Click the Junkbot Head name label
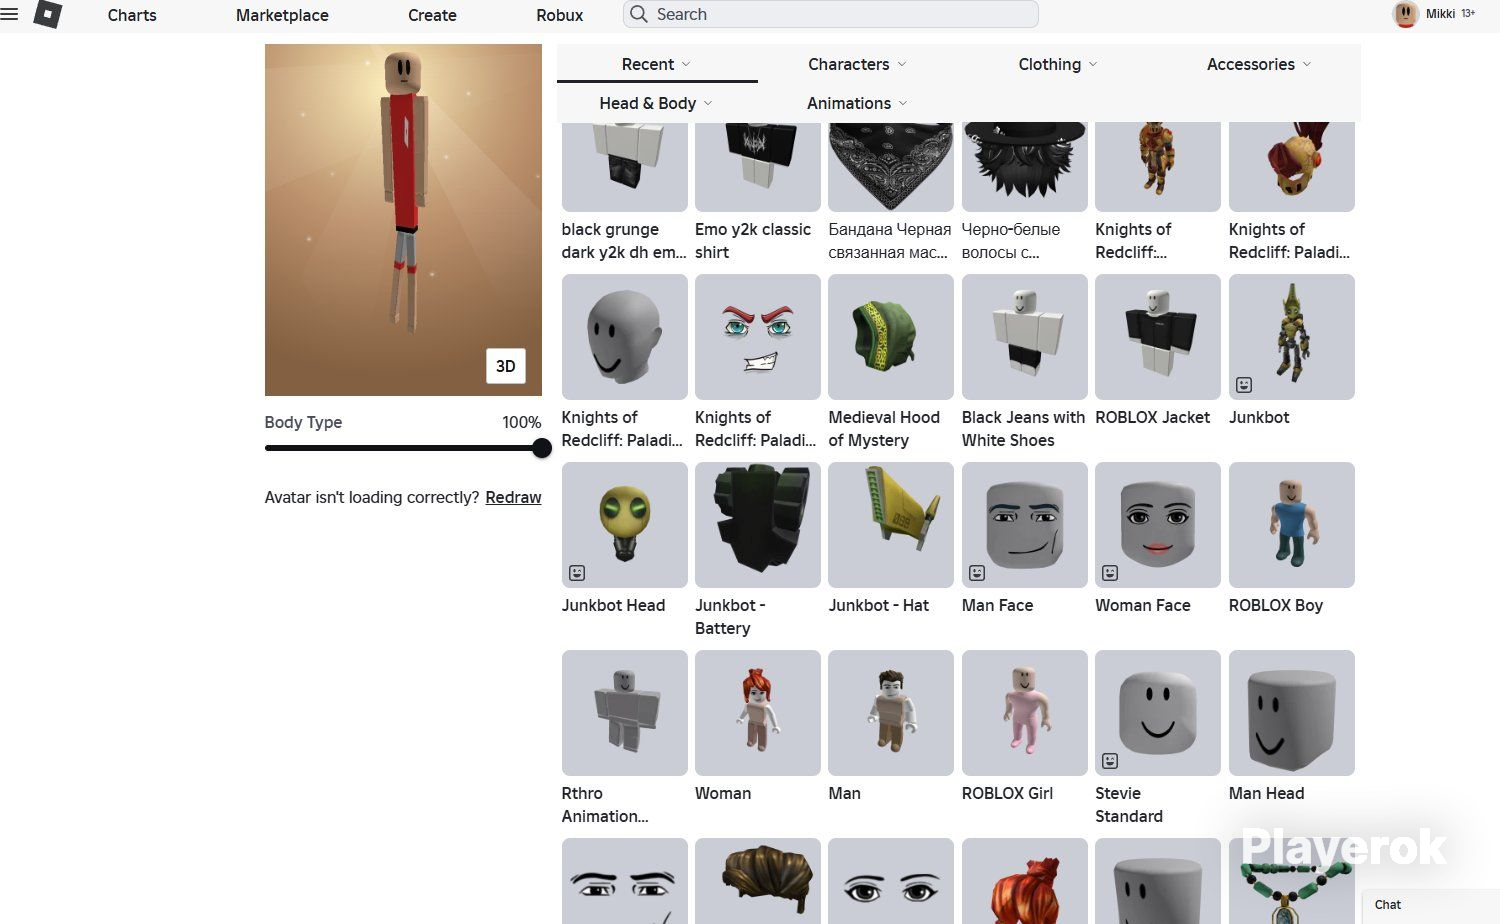This screenshot has height=924, width=1500. (613, 605)
